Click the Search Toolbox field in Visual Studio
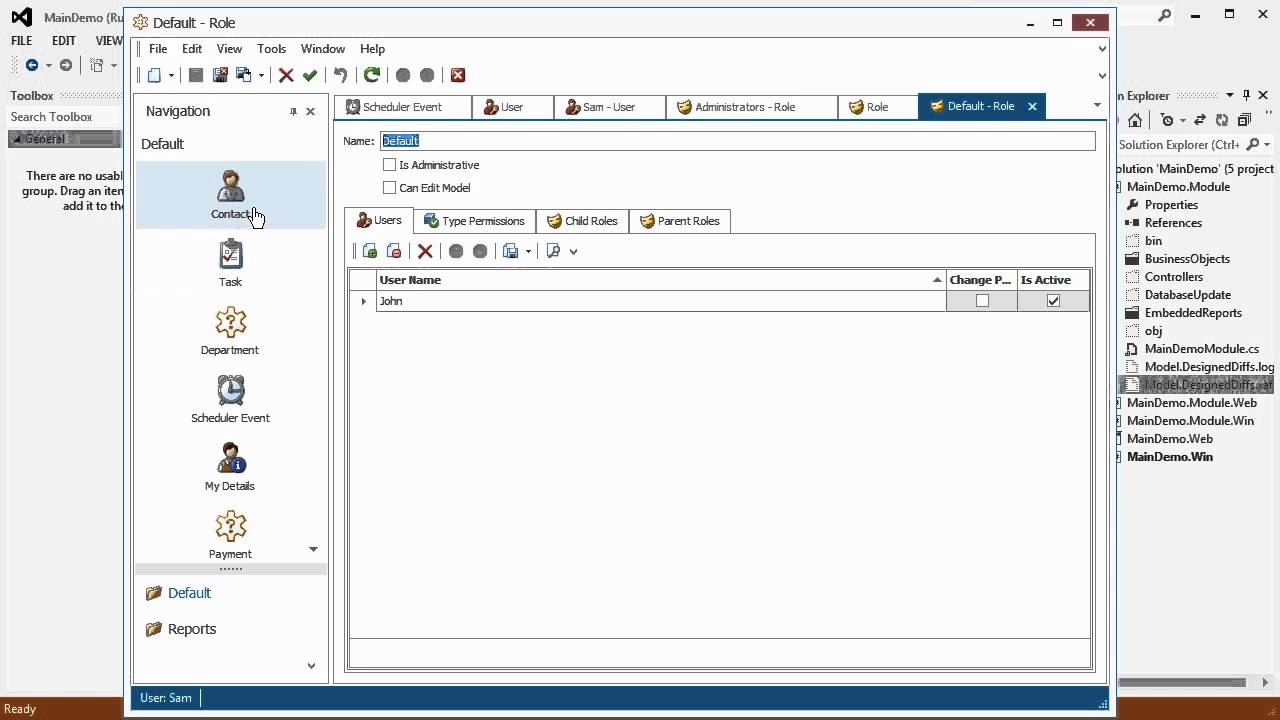Screen dimensions: 1280x720 (63, 117)
